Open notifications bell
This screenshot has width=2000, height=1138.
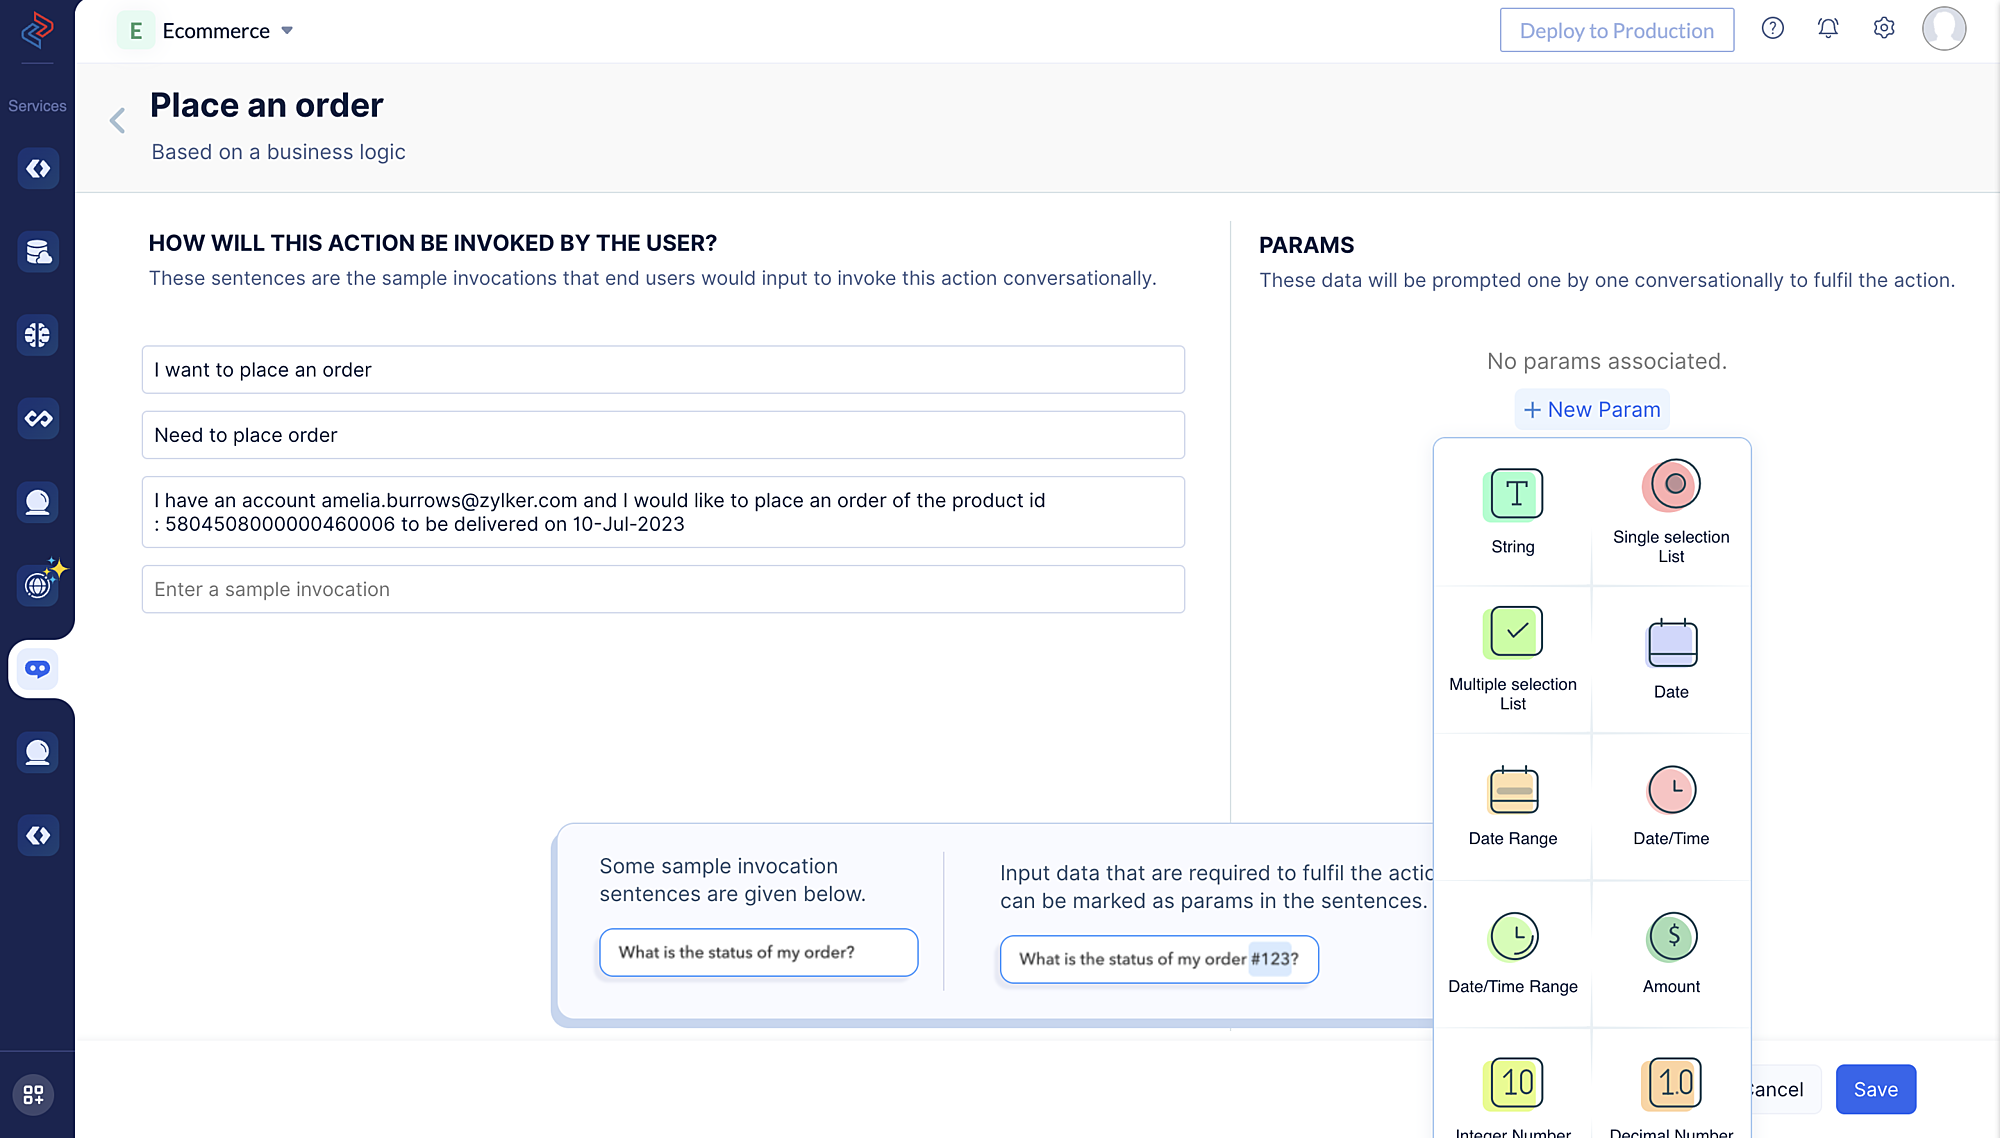tap(1827, 29)
